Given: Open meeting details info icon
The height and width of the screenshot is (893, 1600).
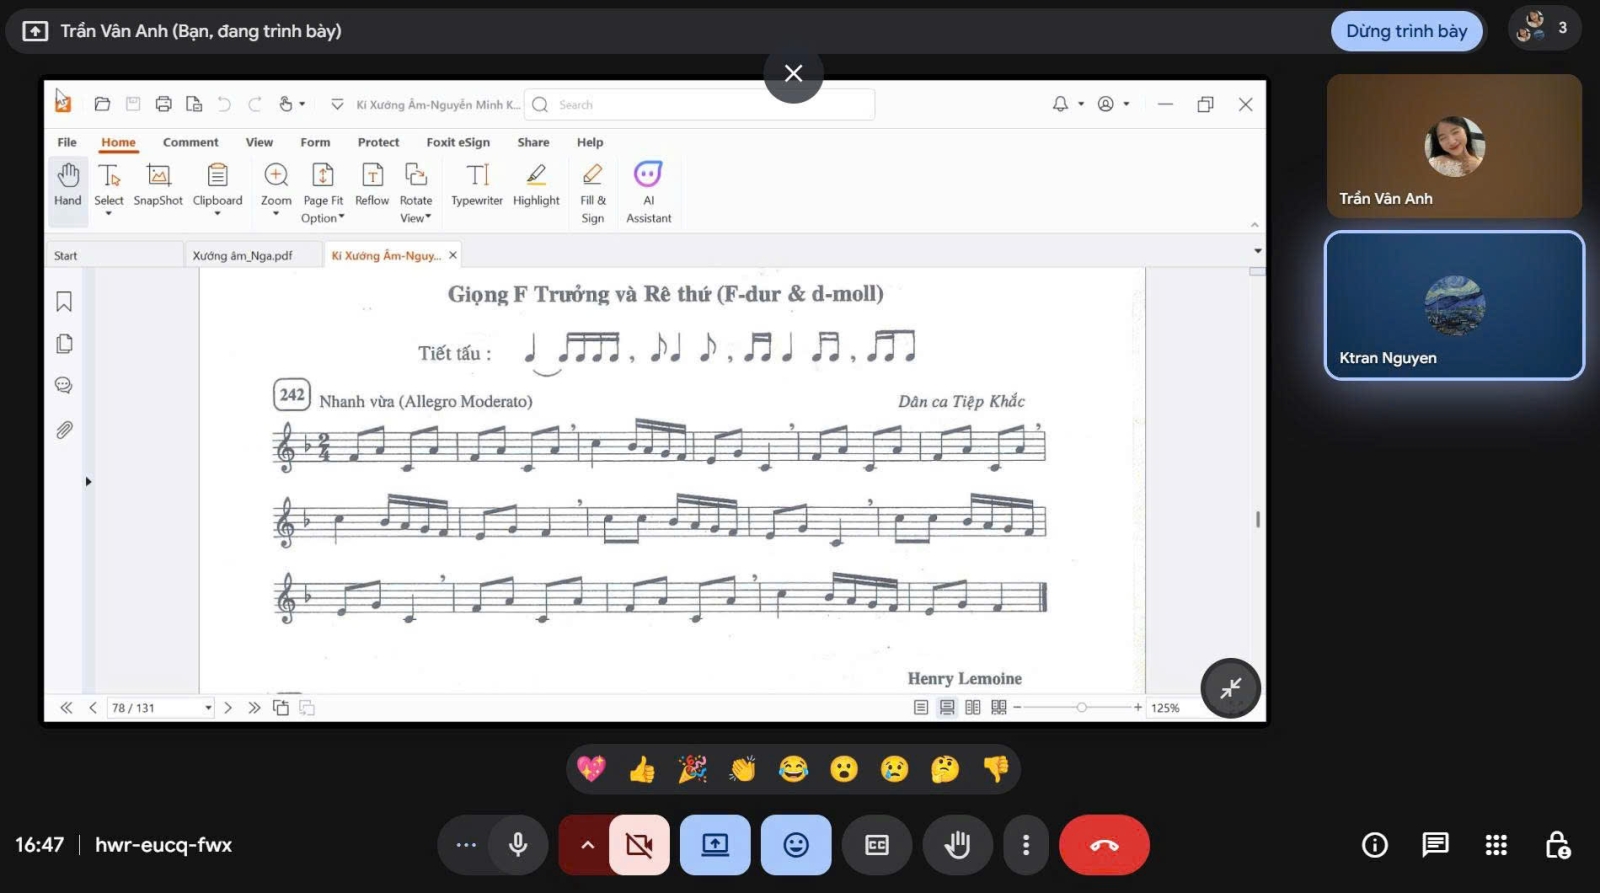Looking at the screenshot, I should (1375, 845).
